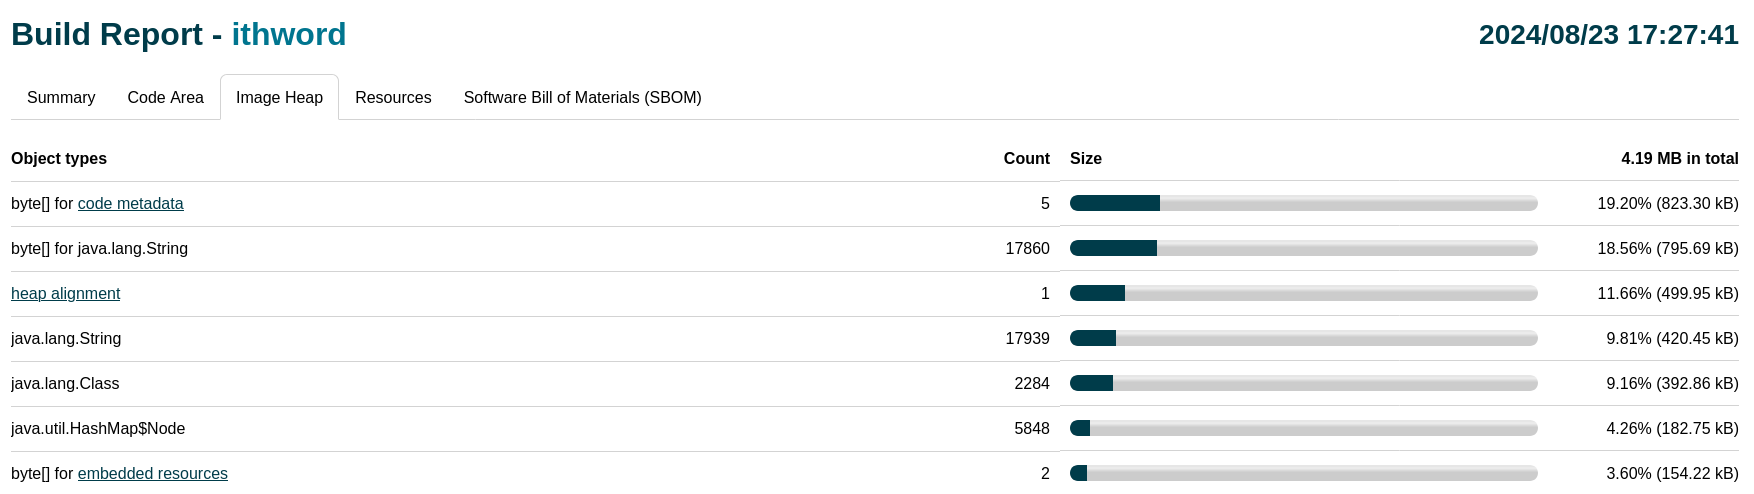Select the java.util.HashMap$Node row label

click(98, 429)
